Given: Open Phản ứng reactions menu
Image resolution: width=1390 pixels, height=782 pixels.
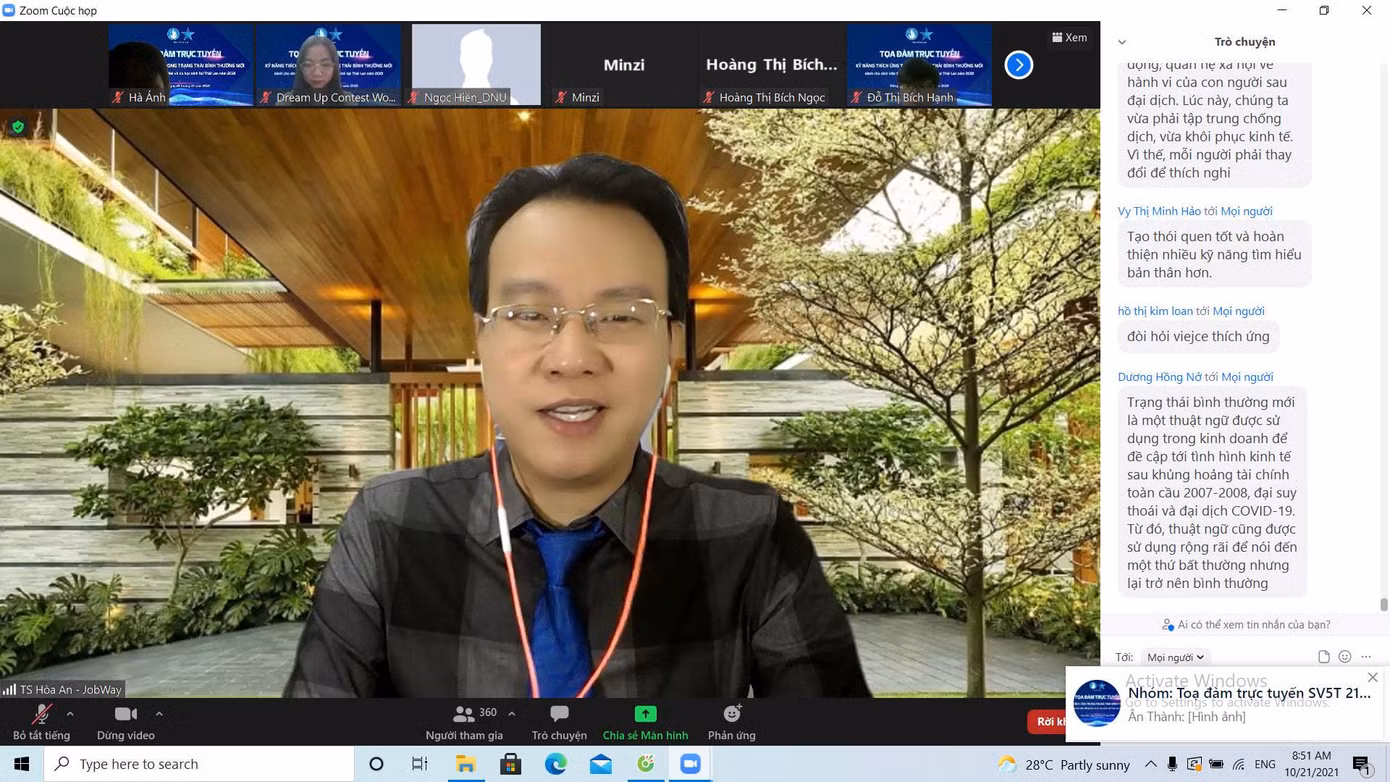Looking at the screenshot, I should (732, 722).
